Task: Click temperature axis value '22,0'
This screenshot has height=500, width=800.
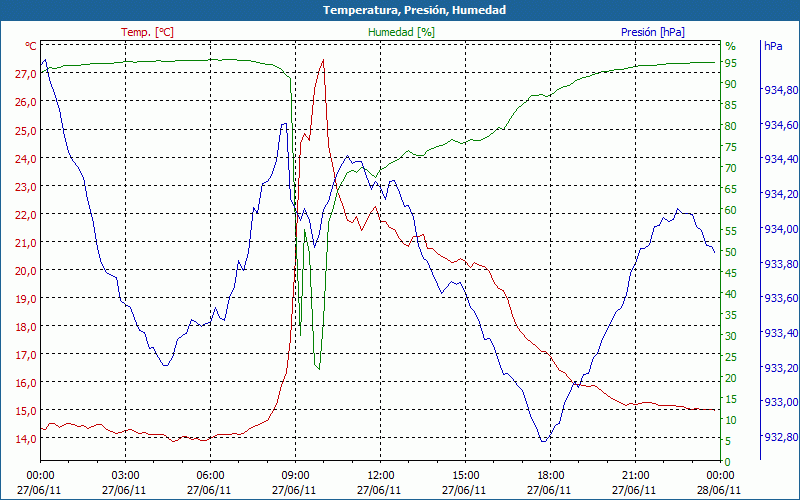Action: 26,214
